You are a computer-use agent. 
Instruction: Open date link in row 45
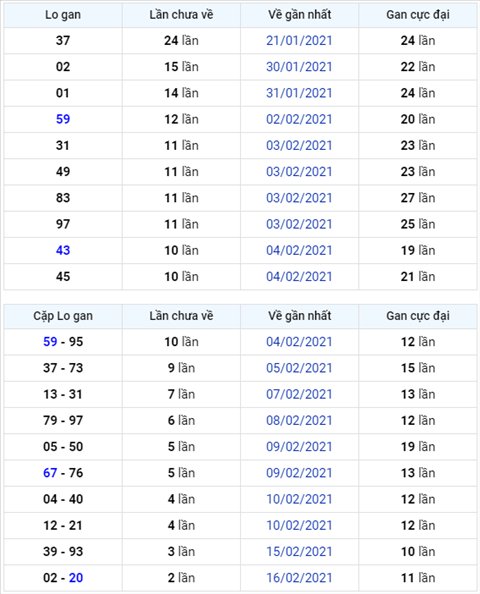(299, 277)
